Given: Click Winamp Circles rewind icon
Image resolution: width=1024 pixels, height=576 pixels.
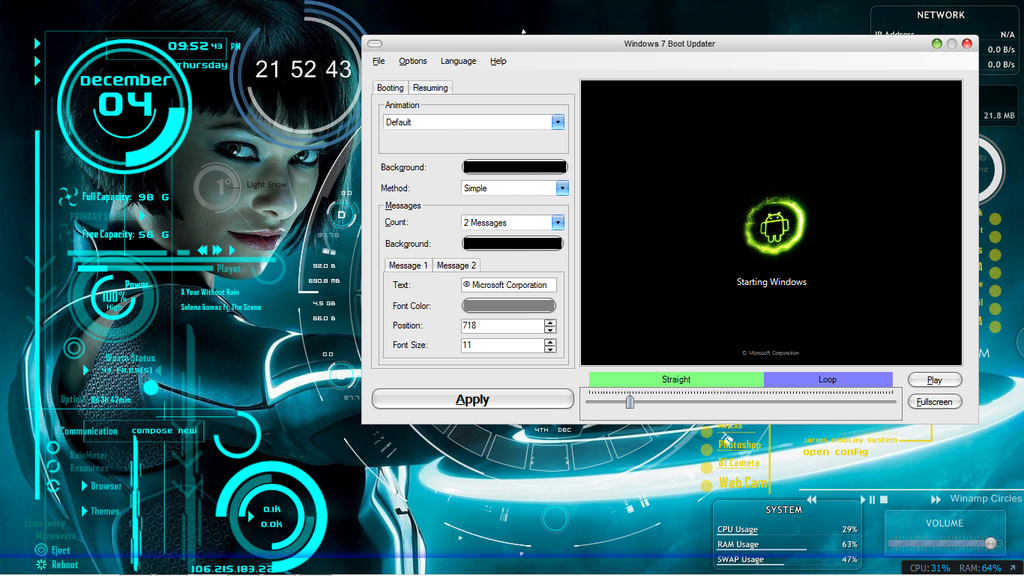Looking at the screenshot, I should tap(812, 500).
